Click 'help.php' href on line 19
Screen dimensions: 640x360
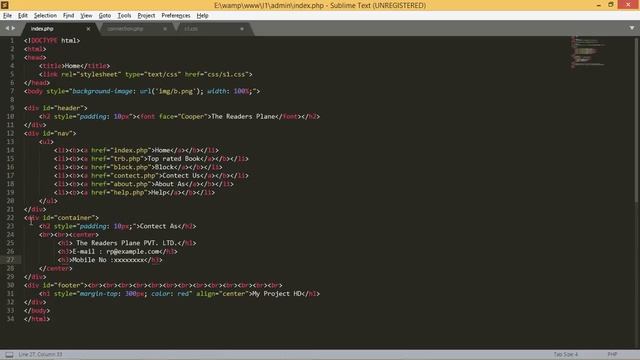[129, 192]
